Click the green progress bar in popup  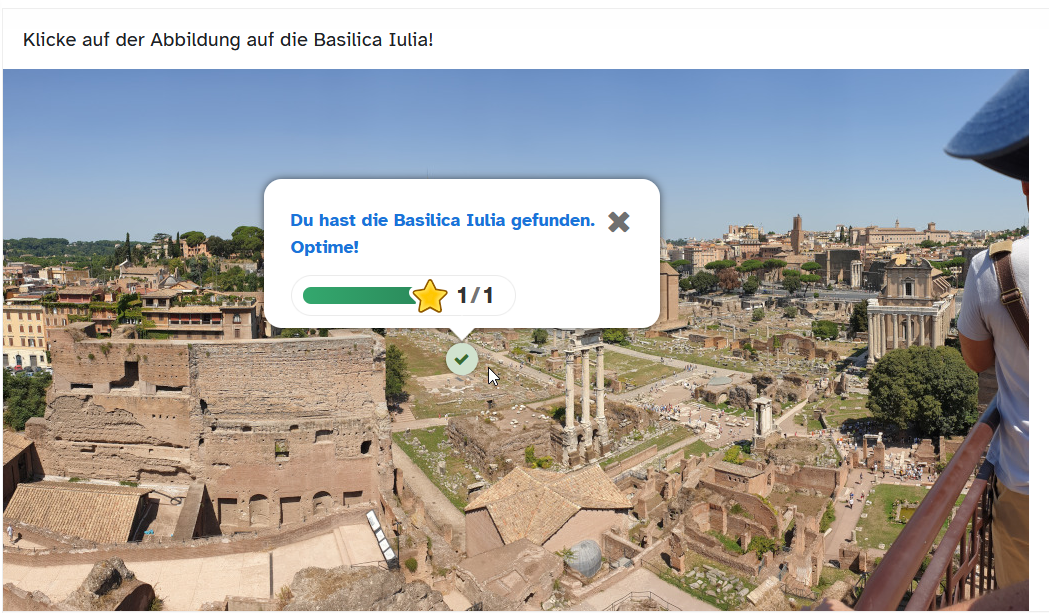(x=358, y=295)
